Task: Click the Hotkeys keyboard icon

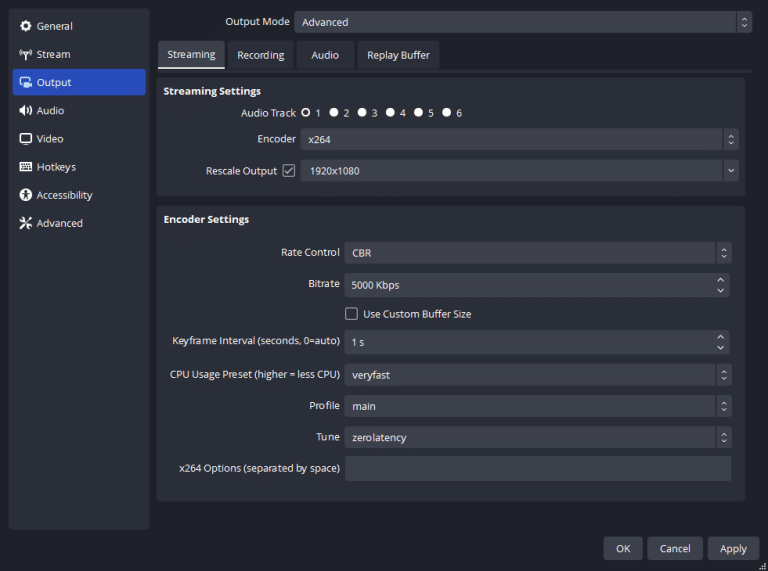Action: [25, 167]
